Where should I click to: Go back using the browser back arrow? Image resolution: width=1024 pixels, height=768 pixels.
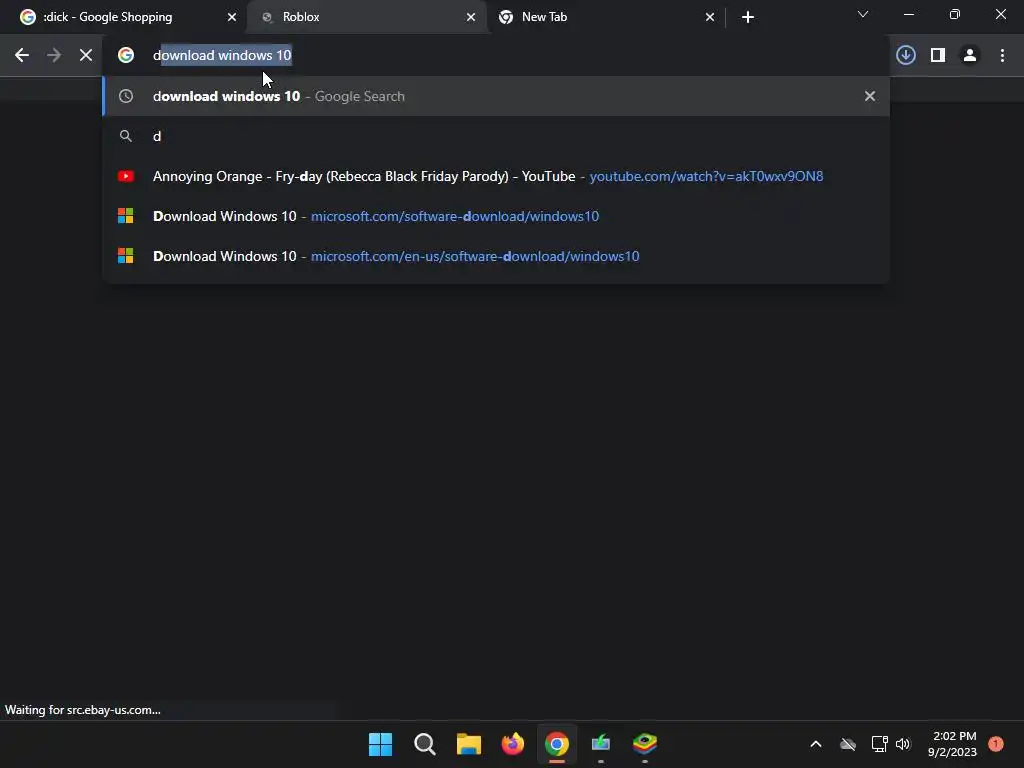pos(22,56)
